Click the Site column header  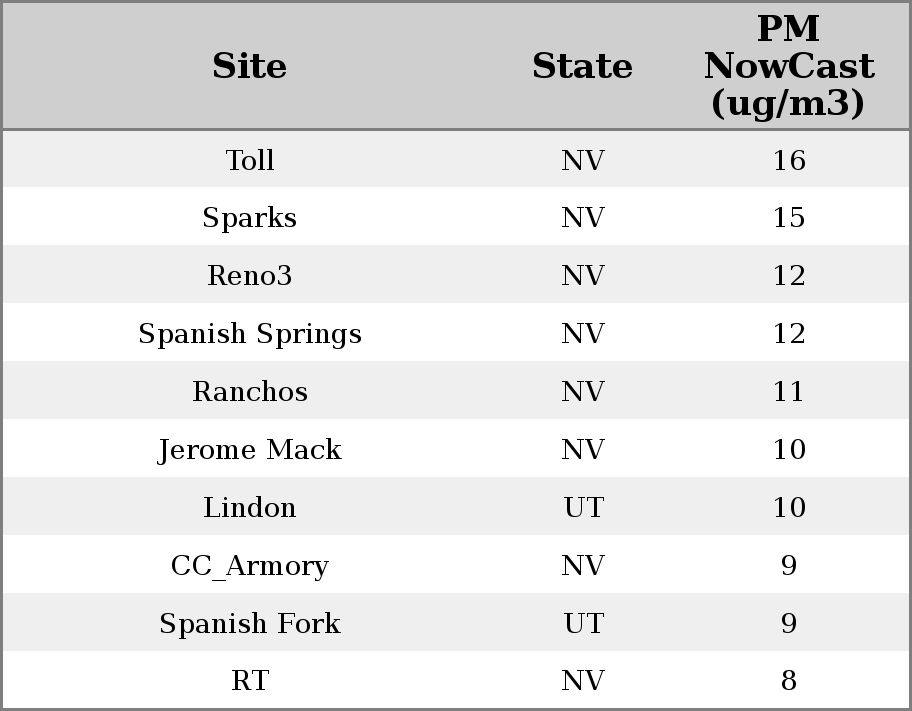coord(250,66)
